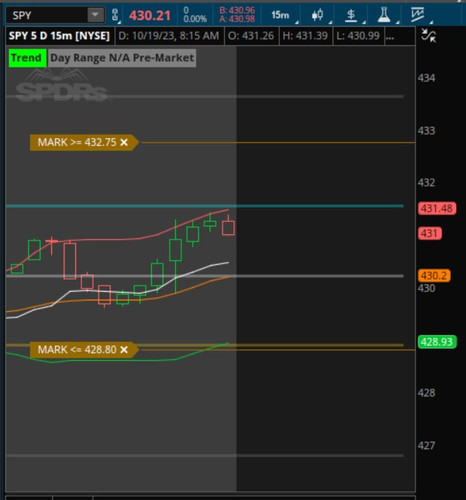
Task: Click the Day Range N/A Pre-Market label
Action: coord(122,58)
